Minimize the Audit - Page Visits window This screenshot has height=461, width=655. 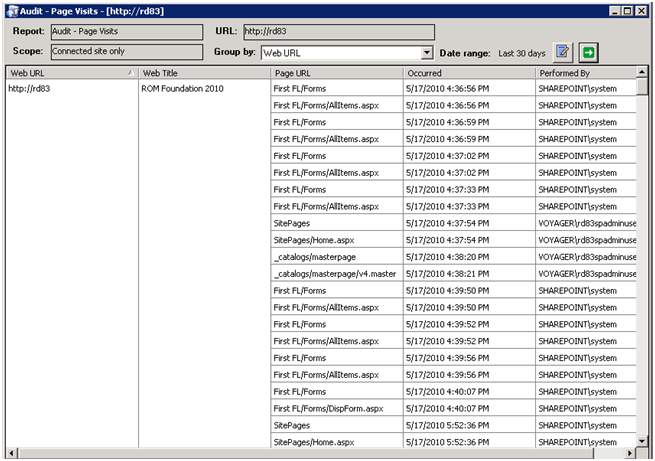point(614,11)
